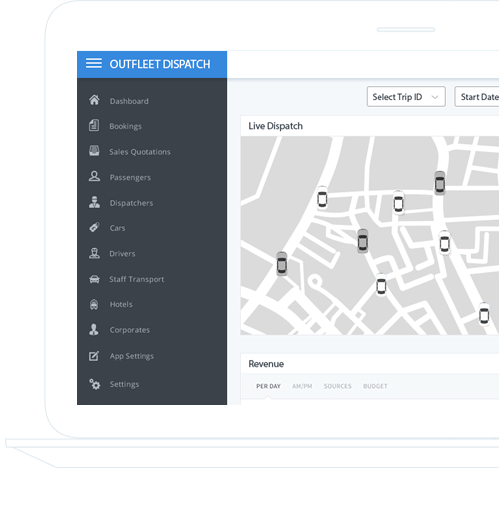Click the Live Dispatch heading

pos(275,126)
